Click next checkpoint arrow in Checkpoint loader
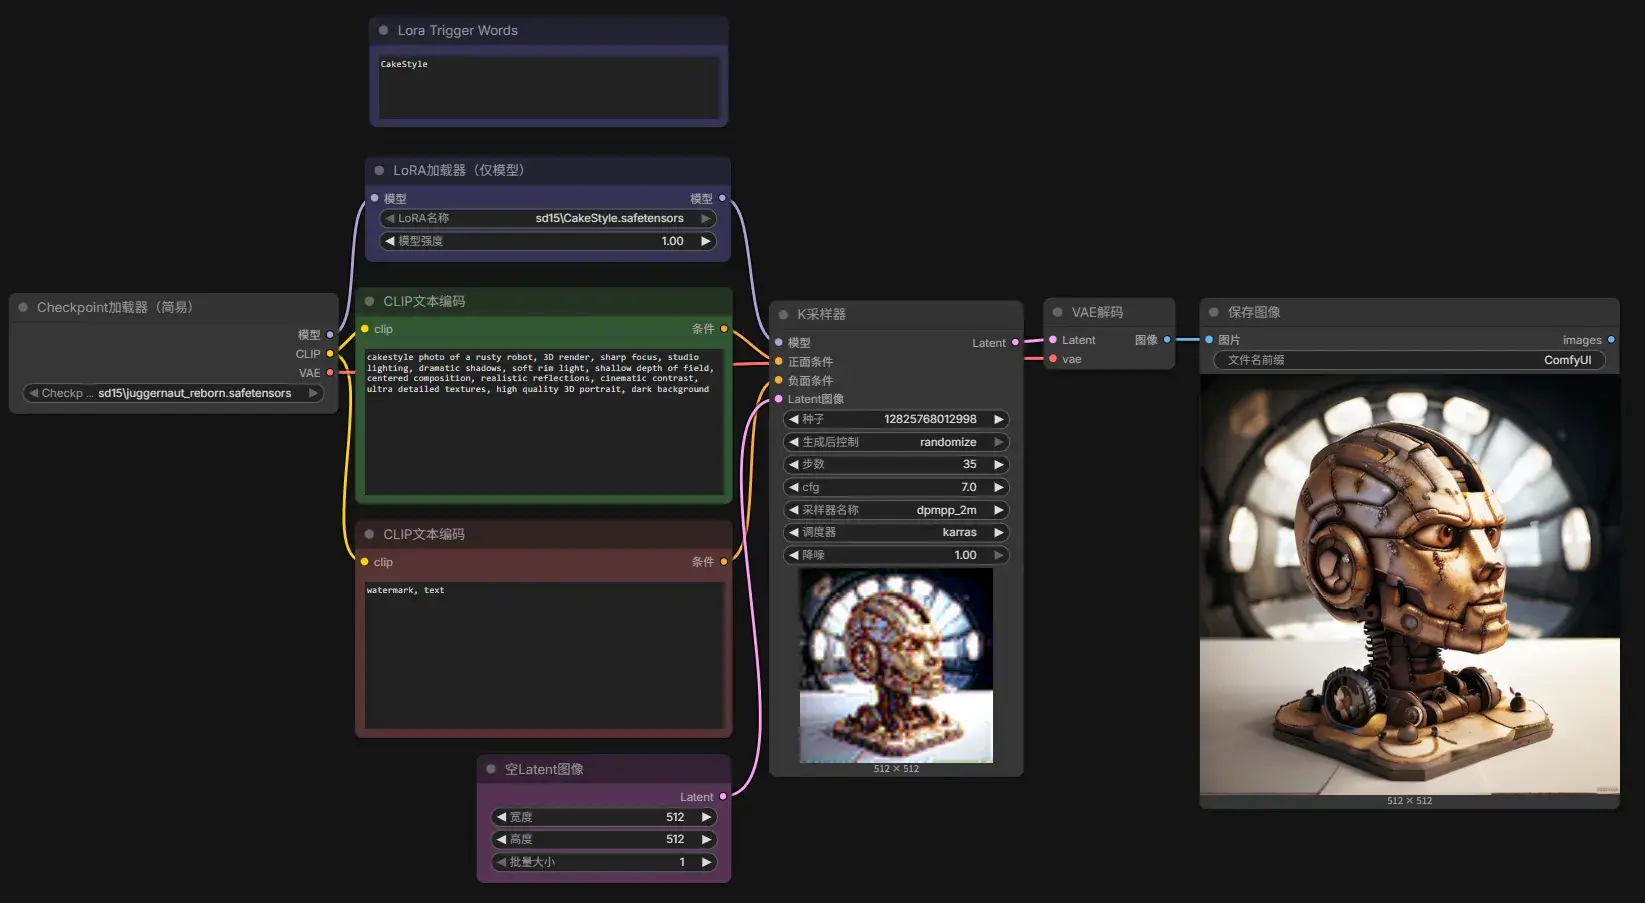The width and height of the screenshot is (1645, 903). 313,393
